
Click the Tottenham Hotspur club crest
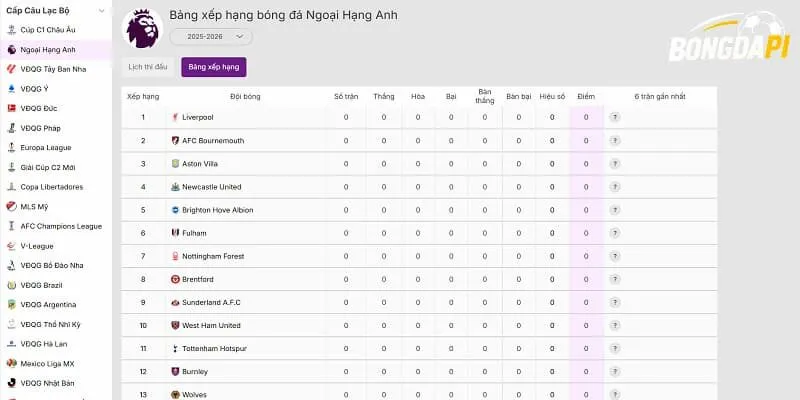pos(176,348)
